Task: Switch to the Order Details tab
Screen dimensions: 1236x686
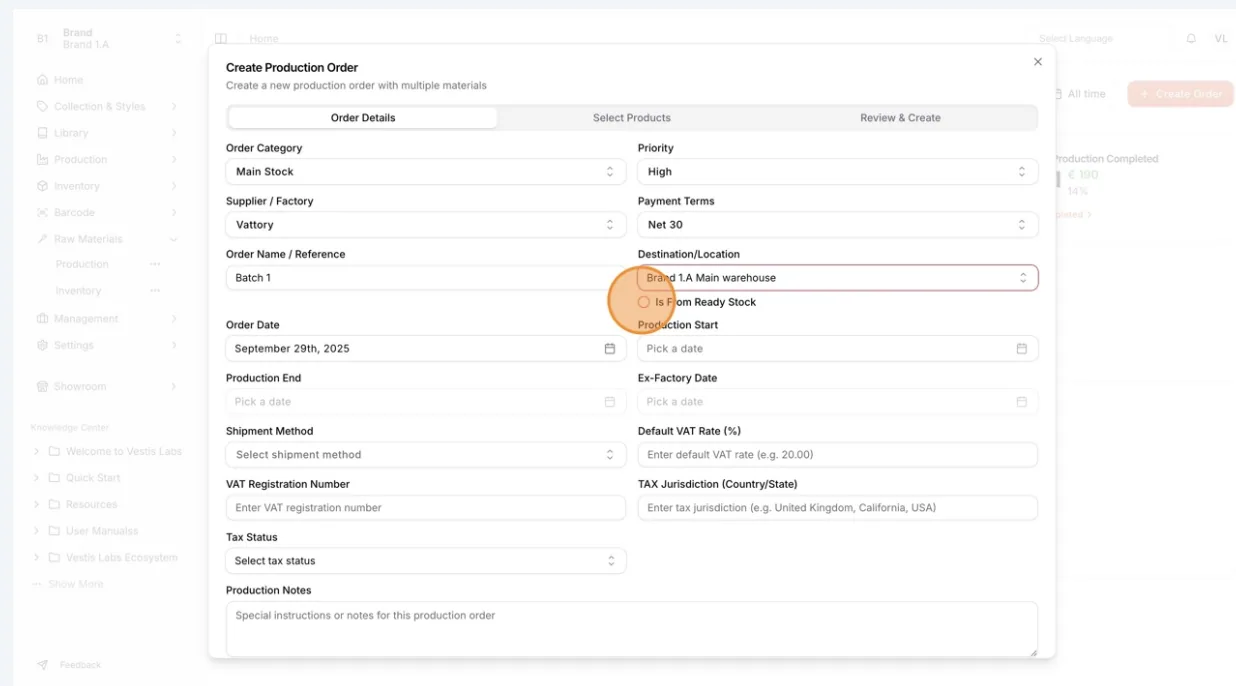Action: tap(363, 118)
